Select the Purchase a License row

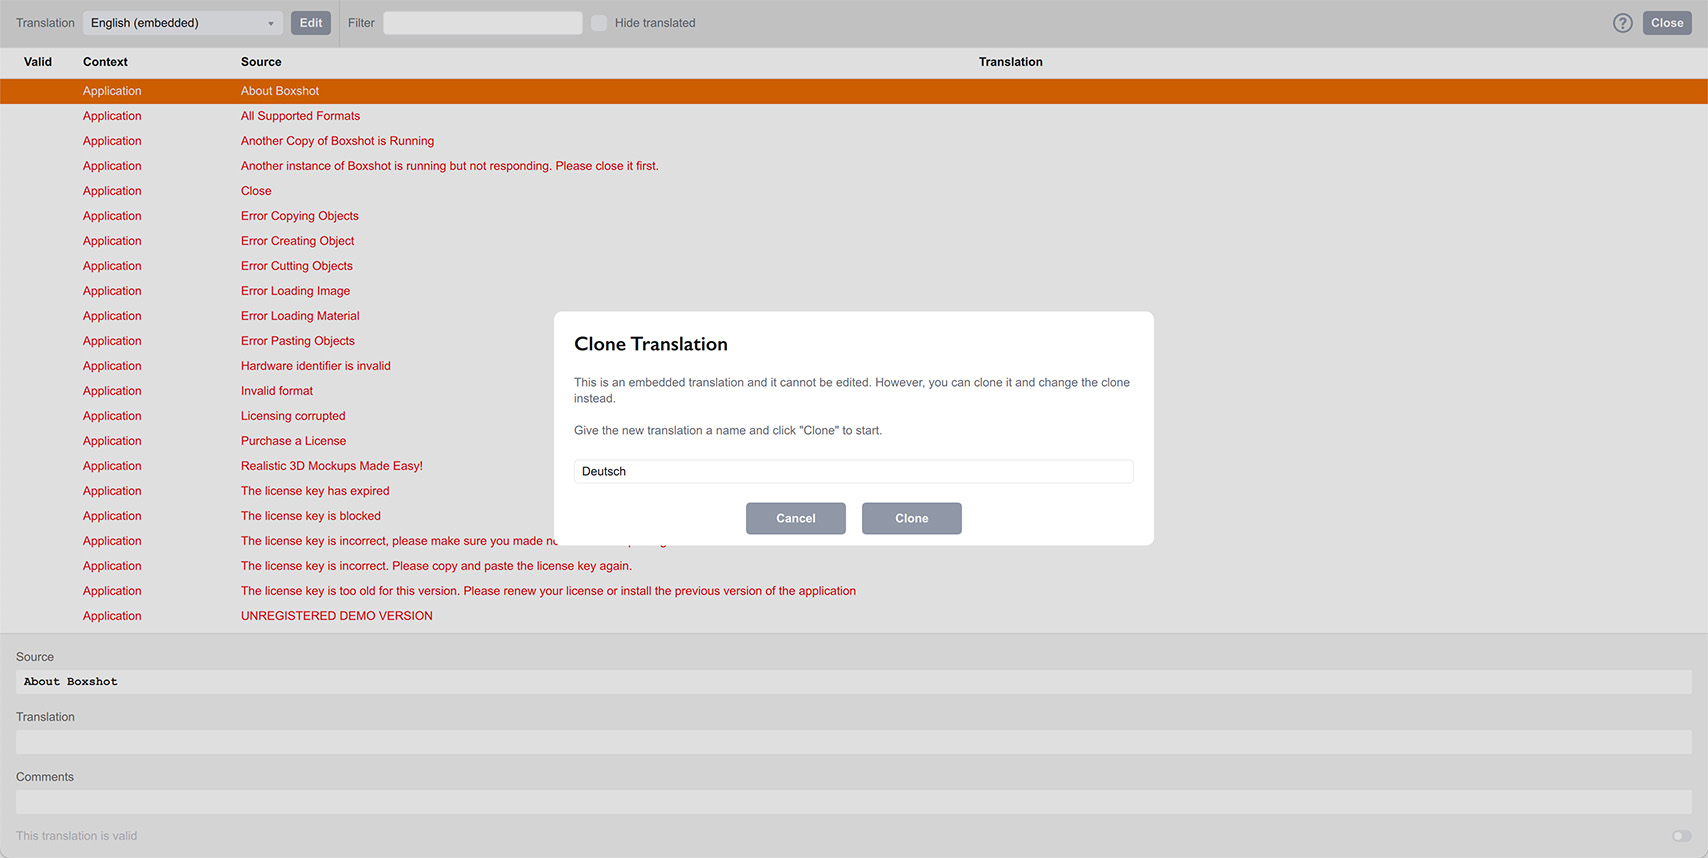[293, 441]
